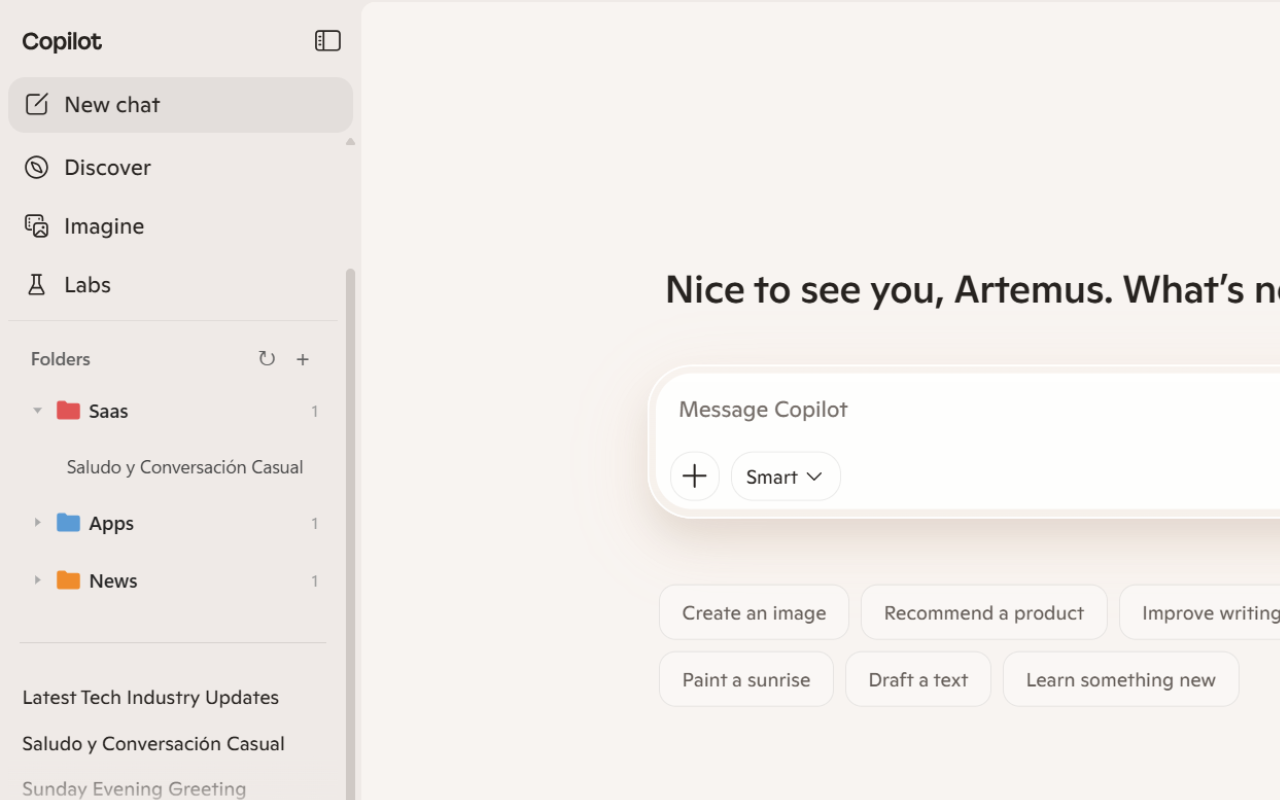Choose the Paint a sunrise suggestion
Screen dimensions: 1280x800
tap(746, 679)
